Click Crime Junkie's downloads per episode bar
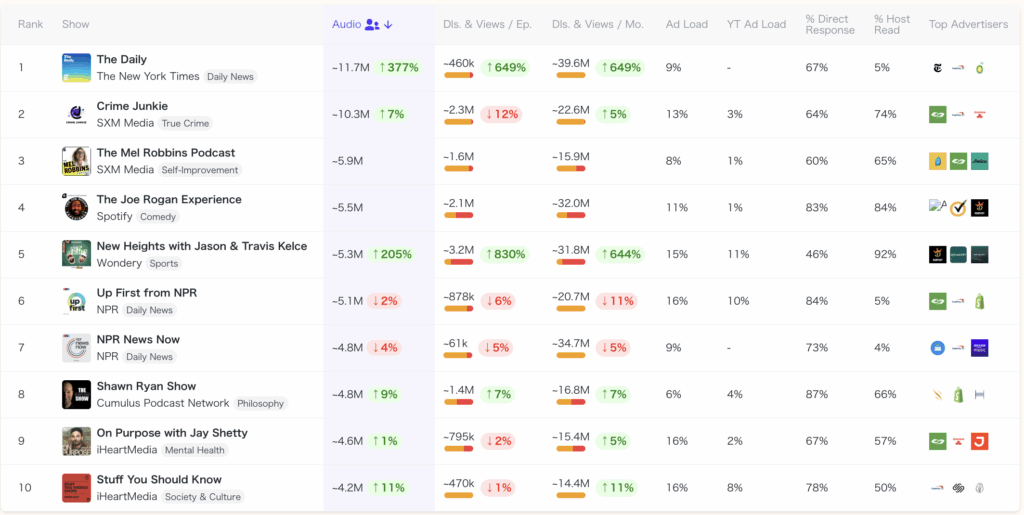The height and width of the screenshot is (515, 1024). pyautogui.click(x=458, y=122)
